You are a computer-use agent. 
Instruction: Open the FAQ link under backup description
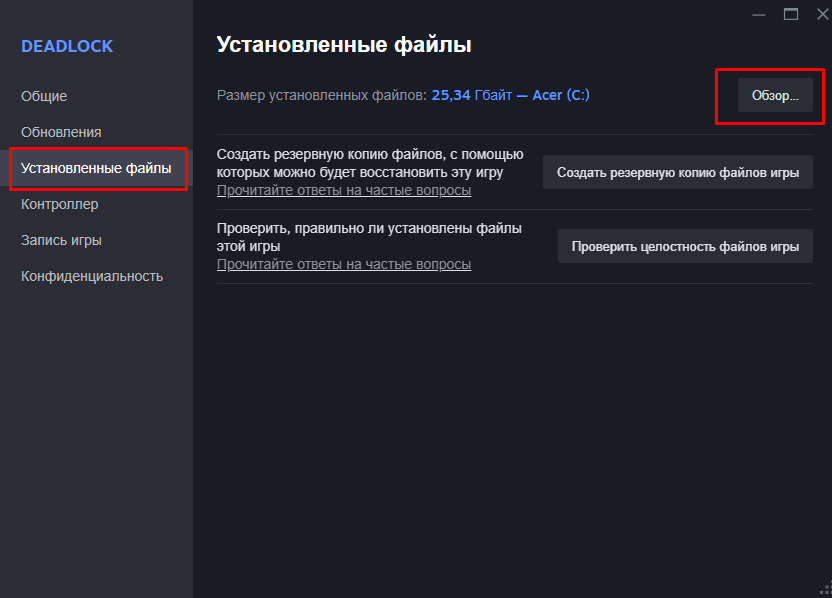pos(344,190)
